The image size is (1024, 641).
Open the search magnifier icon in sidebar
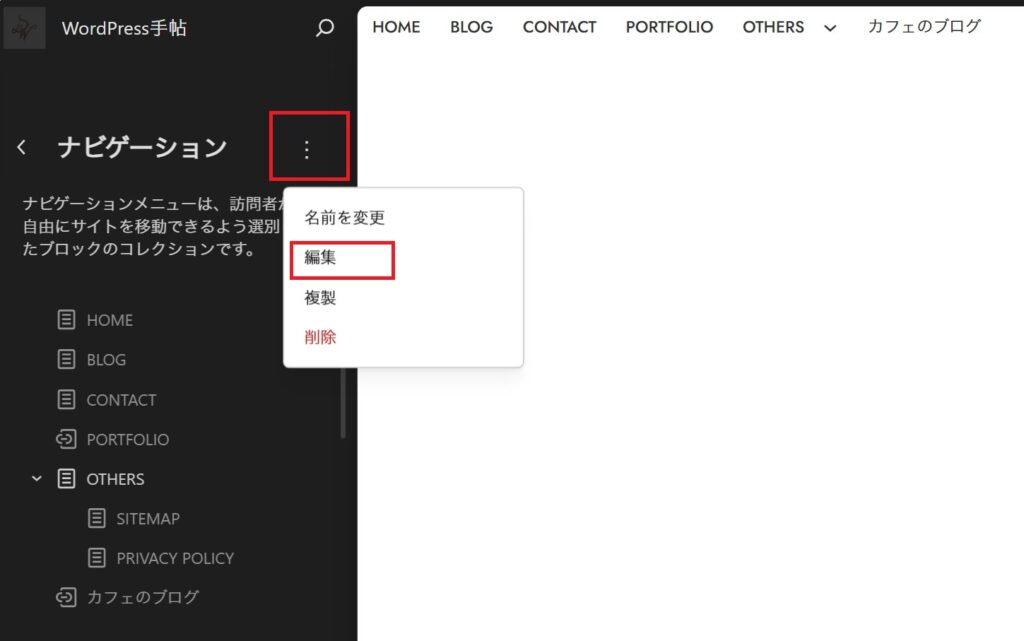point(325,27)
